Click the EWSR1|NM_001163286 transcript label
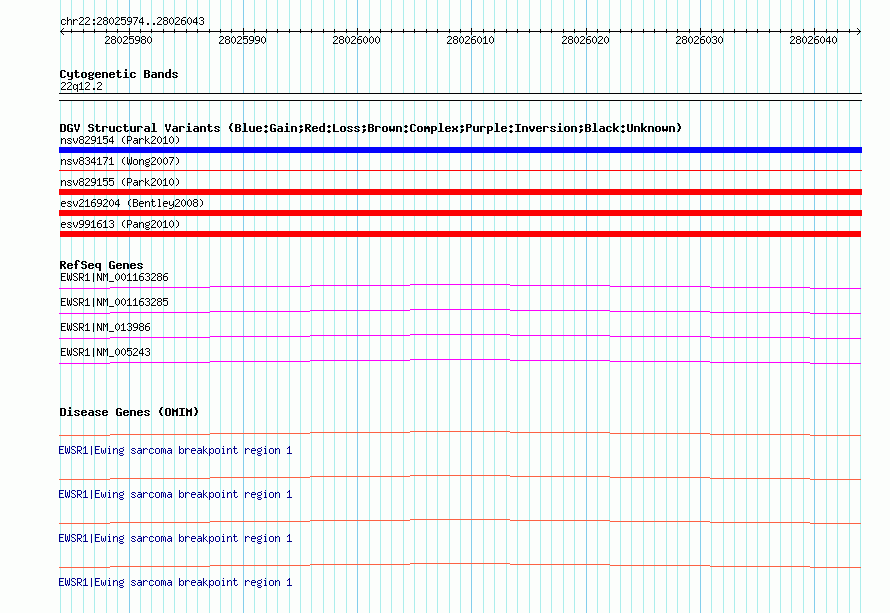Image resolution: width=890 pixels, height=613 pixels. tap(114, 278)
